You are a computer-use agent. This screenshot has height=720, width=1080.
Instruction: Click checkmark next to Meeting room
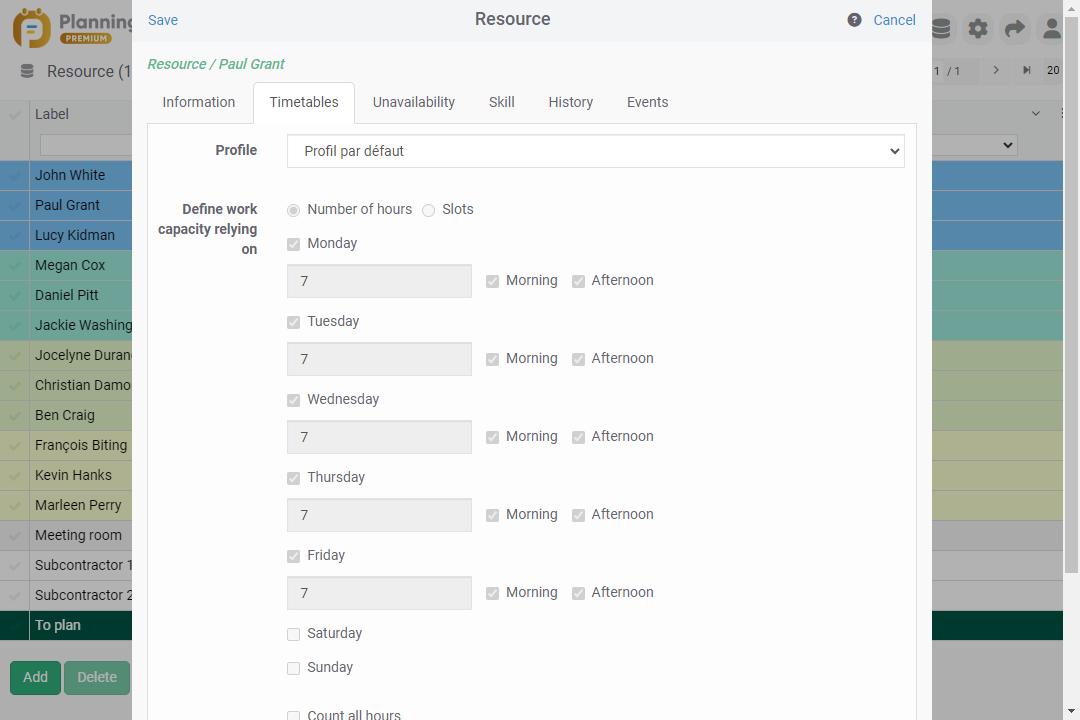(14, 535)
